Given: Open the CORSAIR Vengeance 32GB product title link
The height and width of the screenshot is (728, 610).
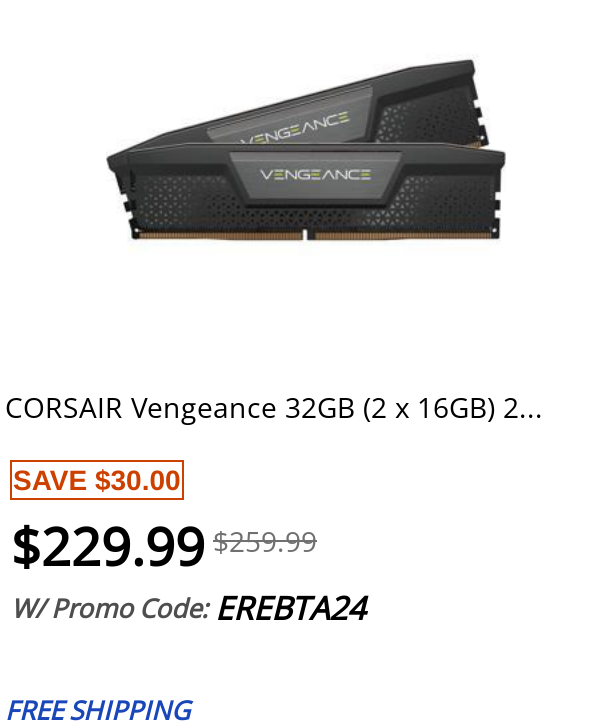Looking at the screenshot, I should click(273, 409).
